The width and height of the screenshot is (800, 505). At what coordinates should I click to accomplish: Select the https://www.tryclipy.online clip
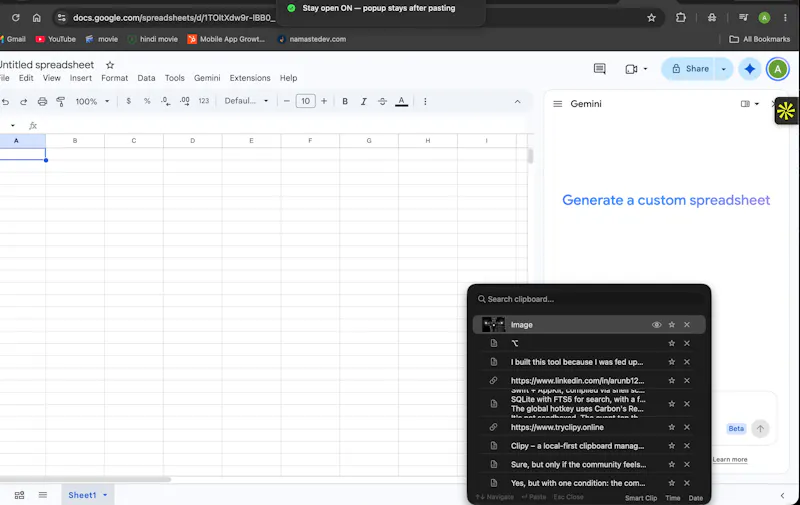coord(557,427)
